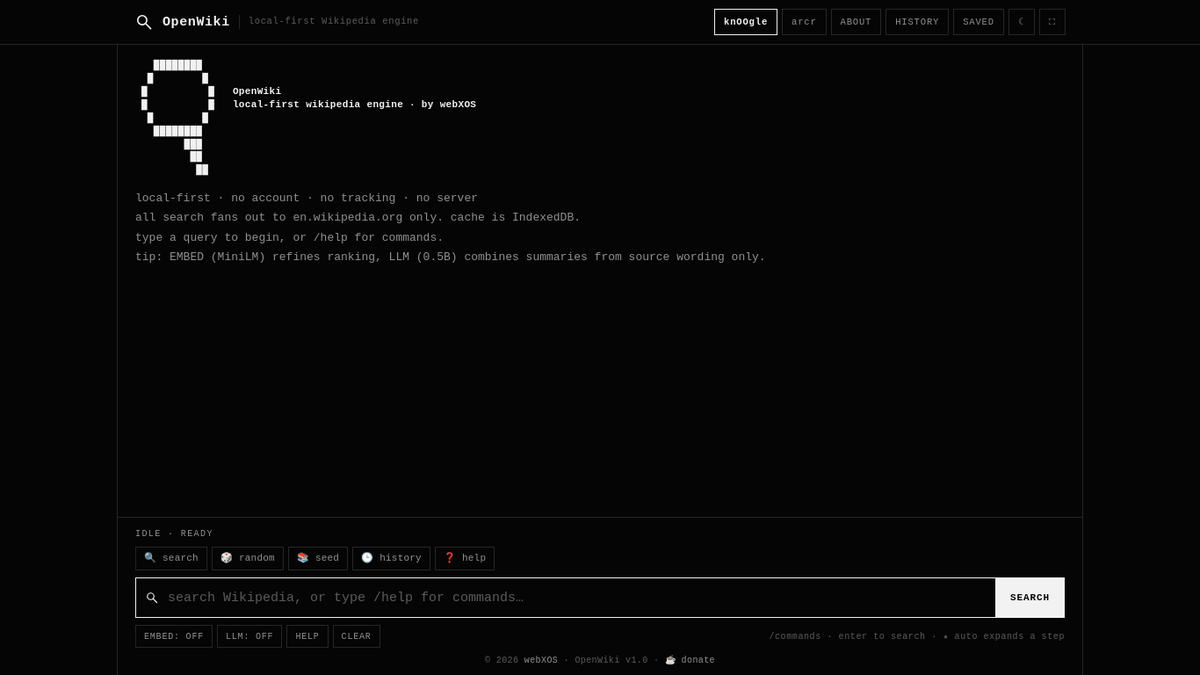Click the OpenWiki magnifier logo icon
The height and width of the screenshot is (675, 1200).
click(x=144, y=22)
